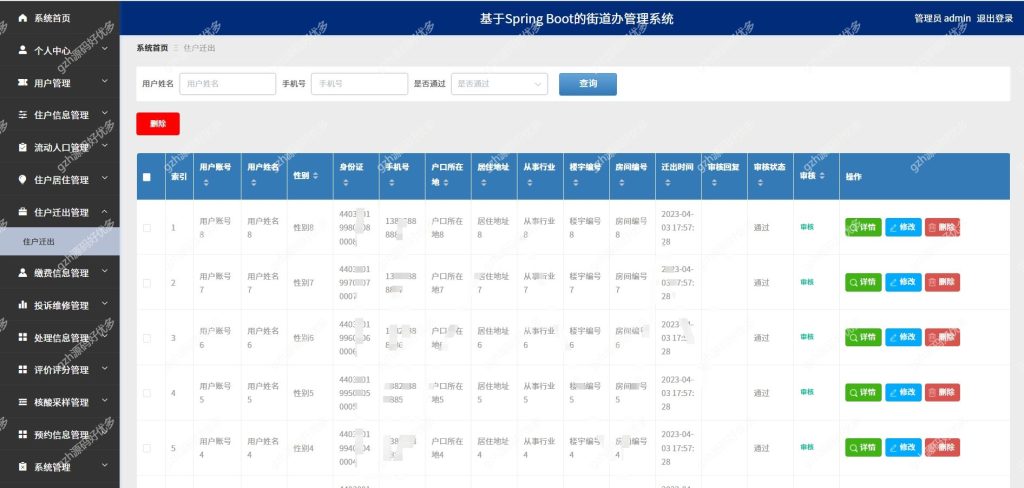
Task: Click 退出登录 in the top right
Action: click(x=995, y=18)
